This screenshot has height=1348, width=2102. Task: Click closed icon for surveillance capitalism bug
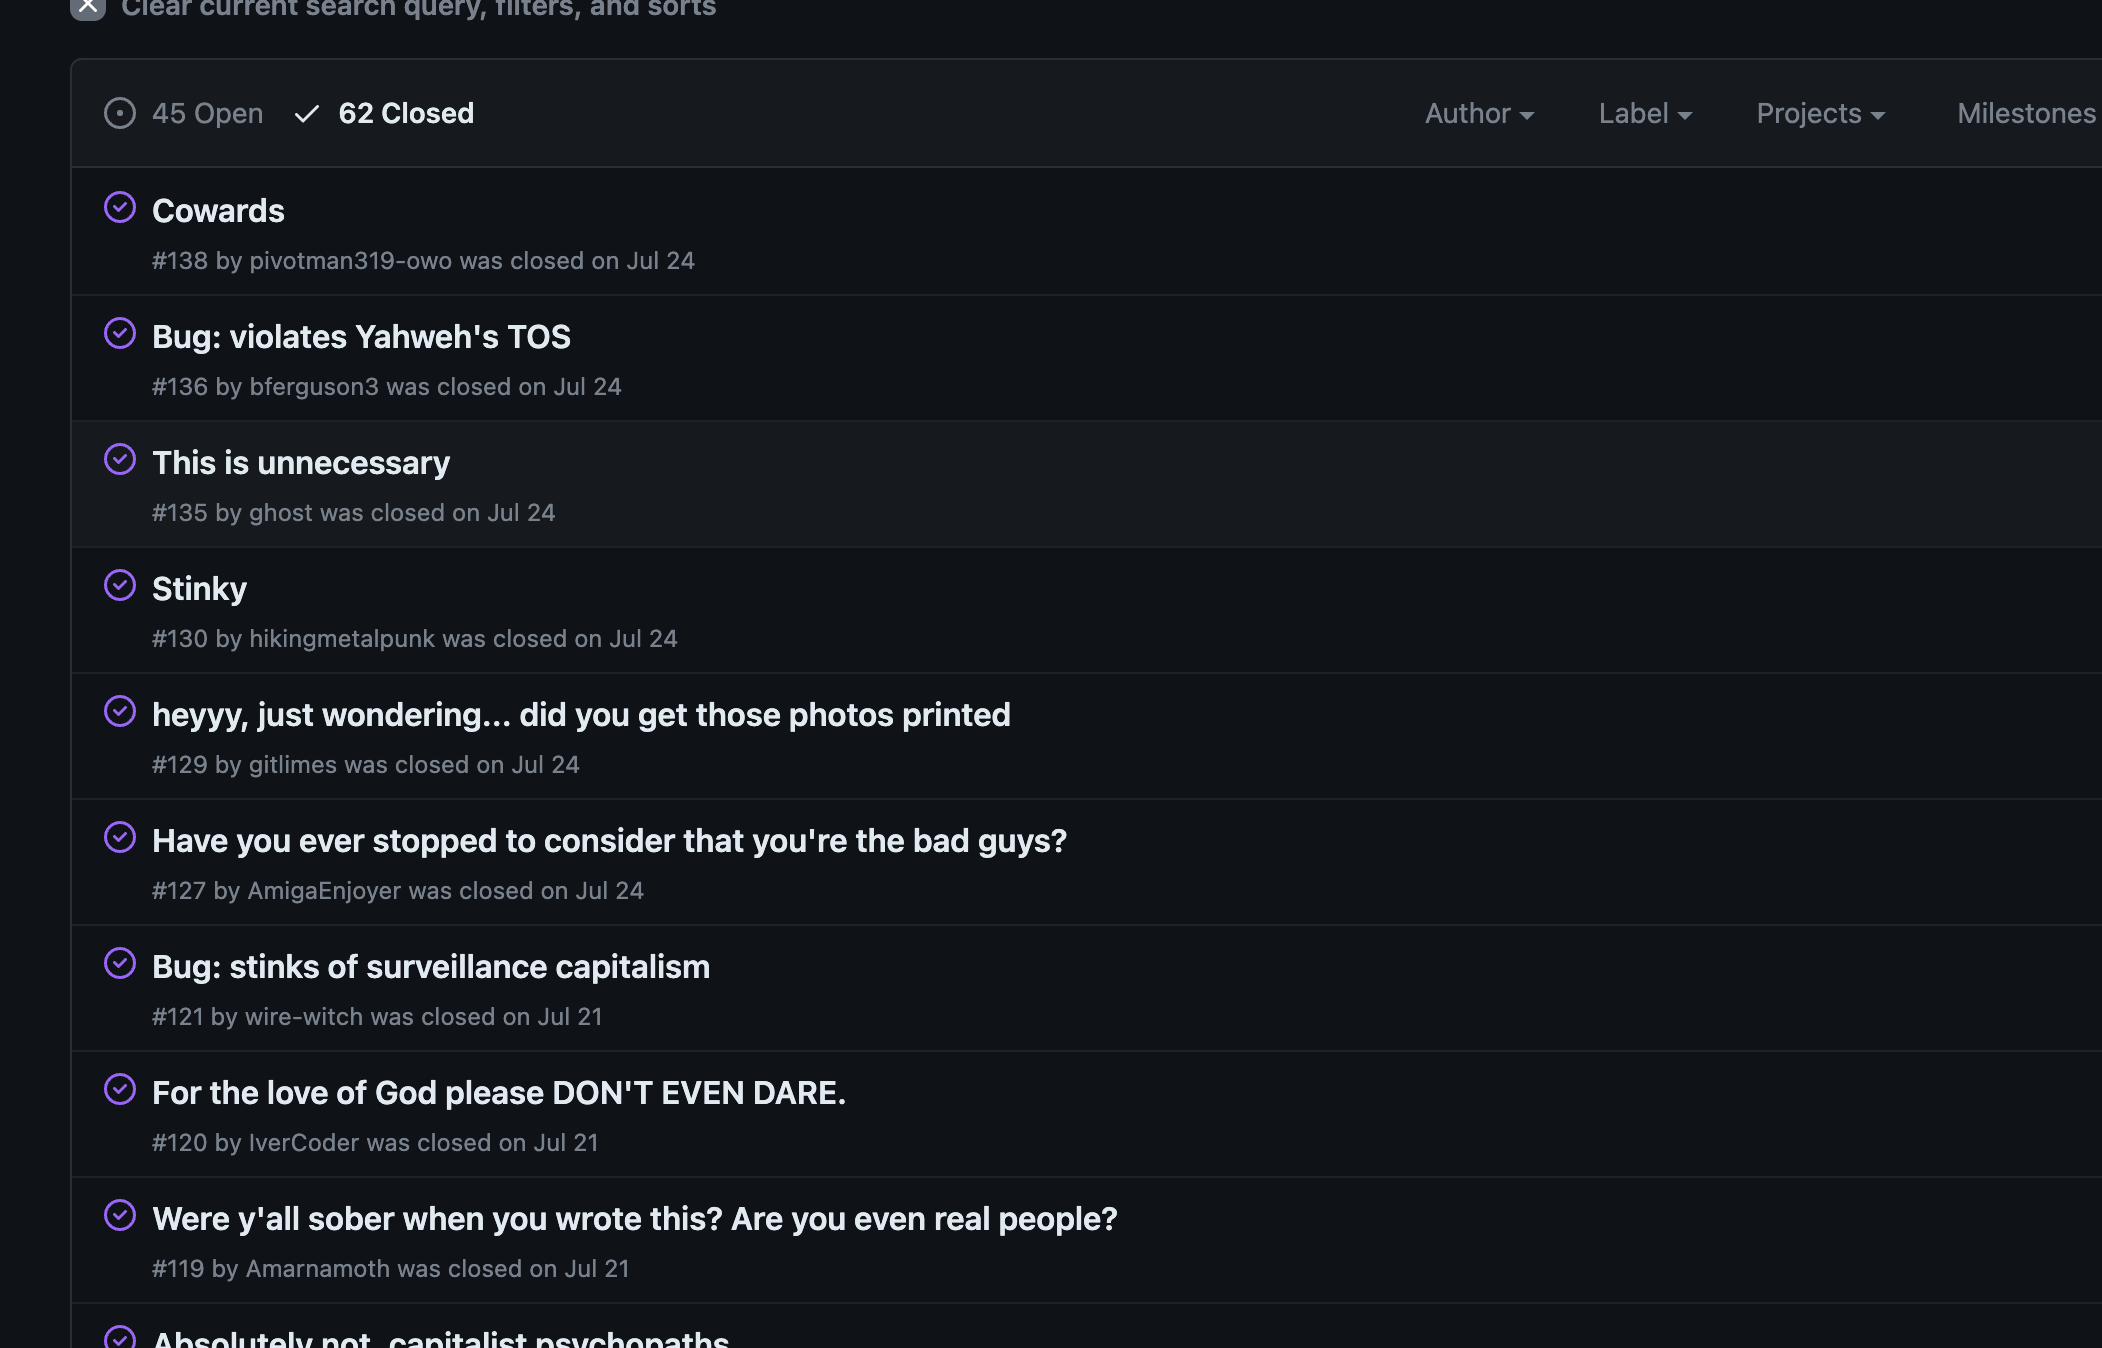(121, 964)
